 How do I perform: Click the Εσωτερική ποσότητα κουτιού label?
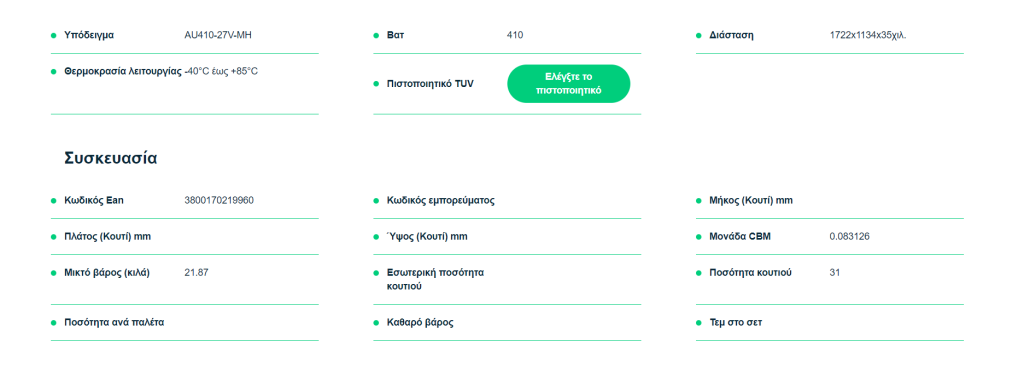(x=435, y=279)
